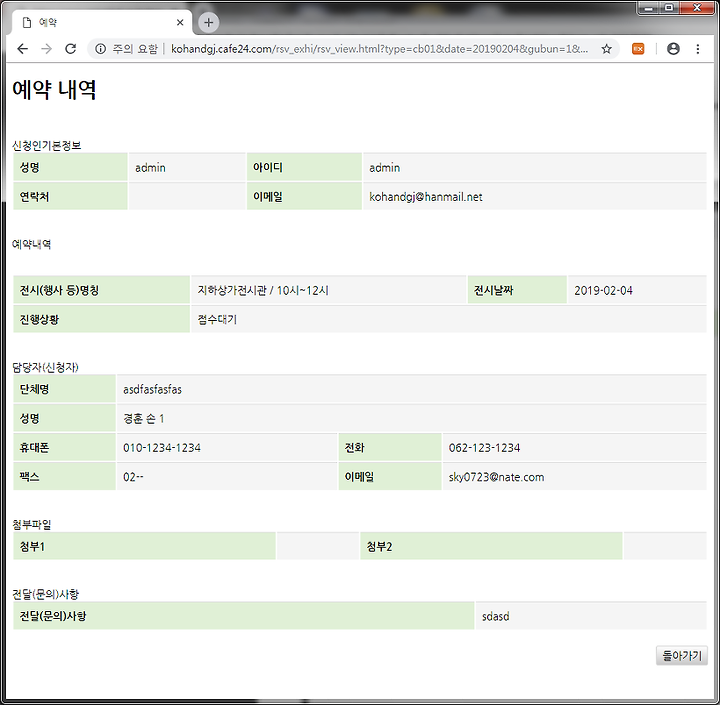Click the address bar URL
Image resolution: width=720 pixels, height=705 pixels.
pyautogui.click(x=379, y=49)
